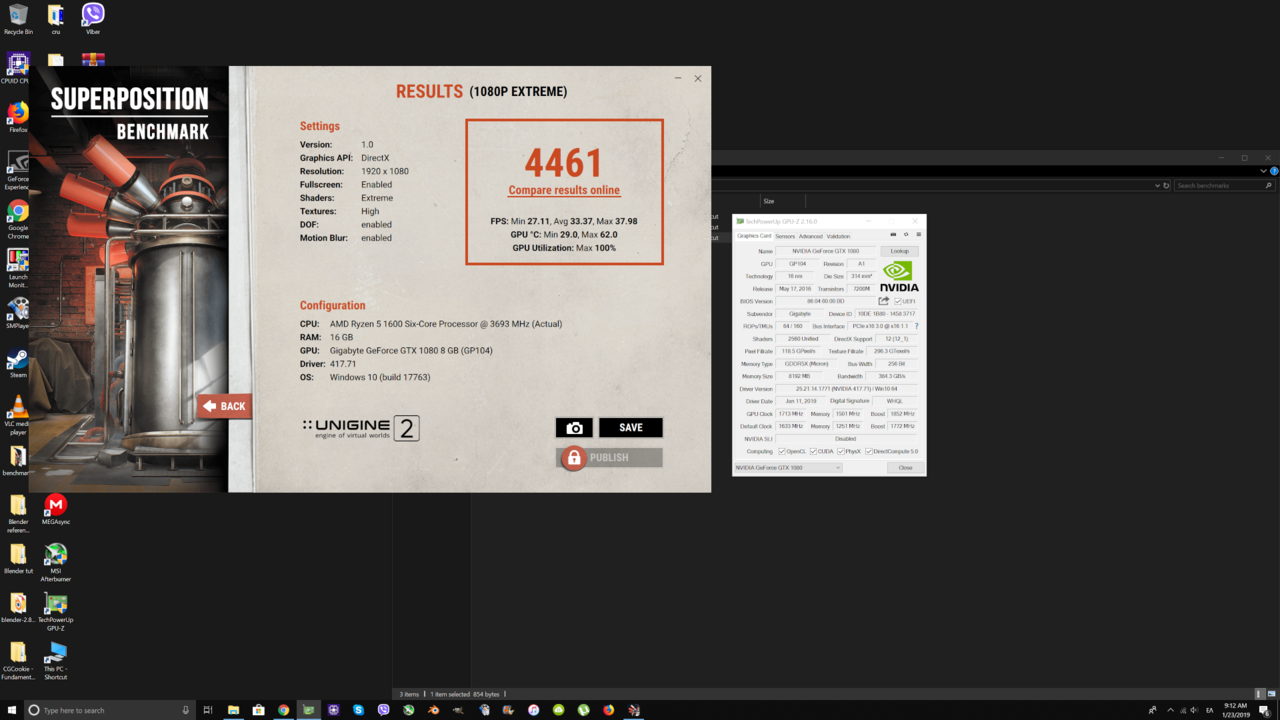This screenshot has height=720, width=1280.
Task: Toggle the PhysX checkbox in GPU-Z
Action: tap(841, 451)
